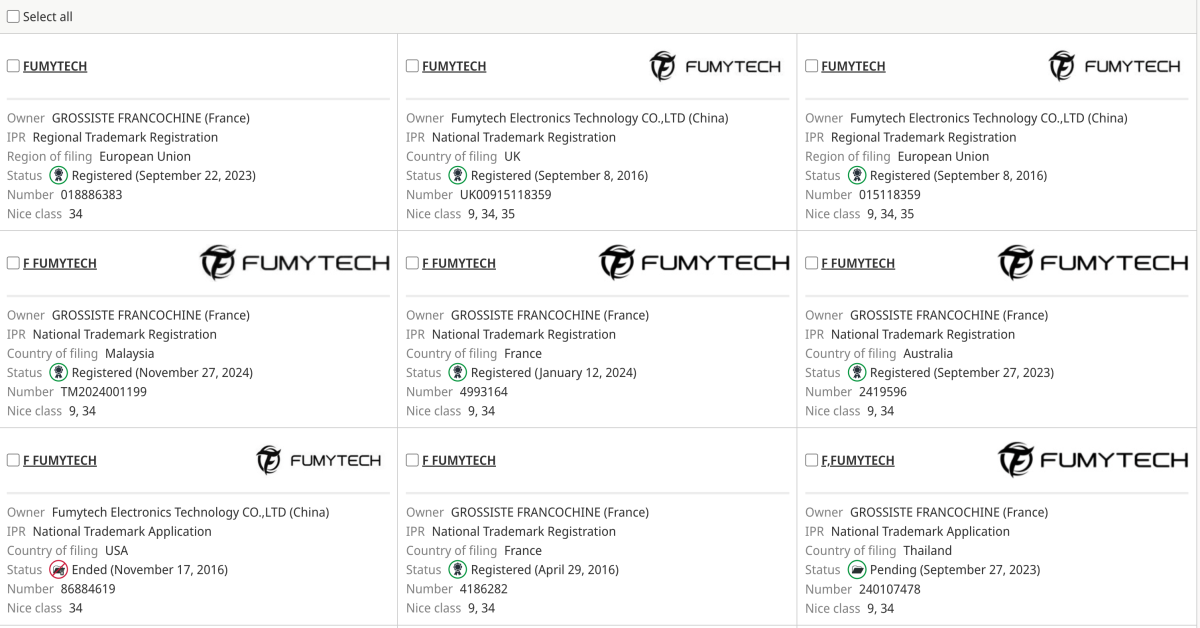Open the FUMYTECH title link for UK00915118359
This screenshot has width=1200, height=628.
coord(454,67)
